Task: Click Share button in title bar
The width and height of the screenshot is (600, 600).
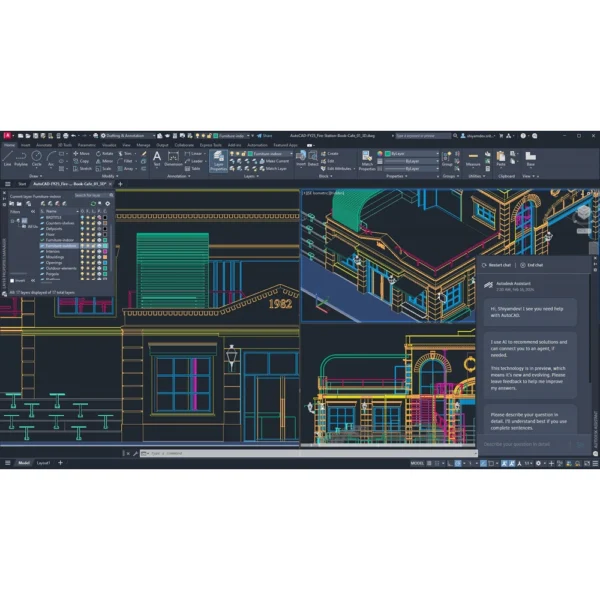Action: click(264, 136)
